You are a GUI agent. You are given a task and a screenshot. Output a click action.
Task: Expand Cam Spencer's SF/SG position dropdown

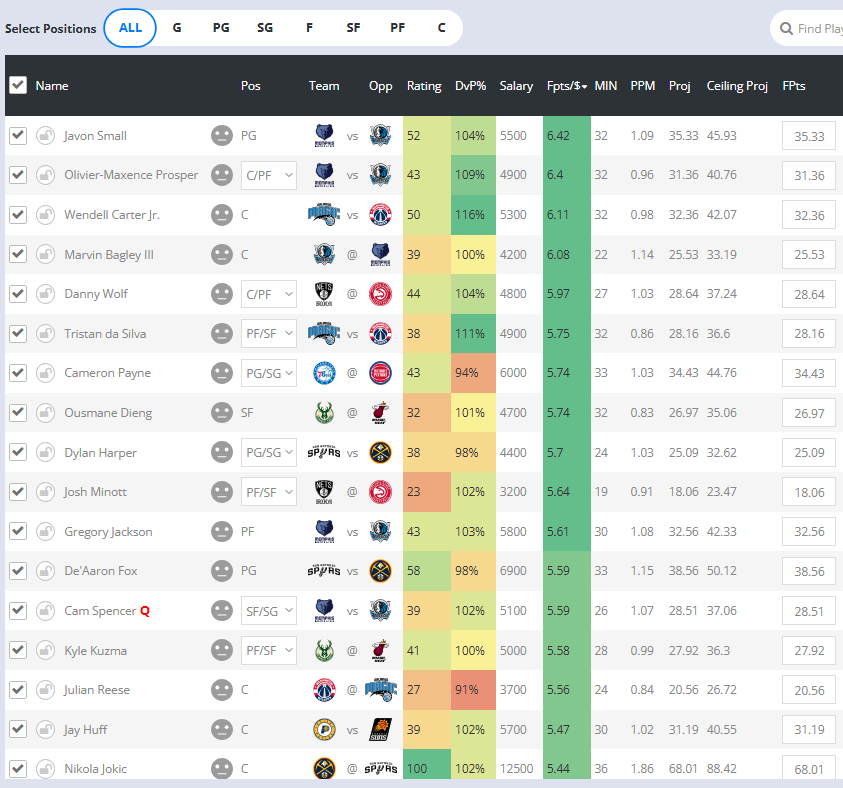(269, 610)
